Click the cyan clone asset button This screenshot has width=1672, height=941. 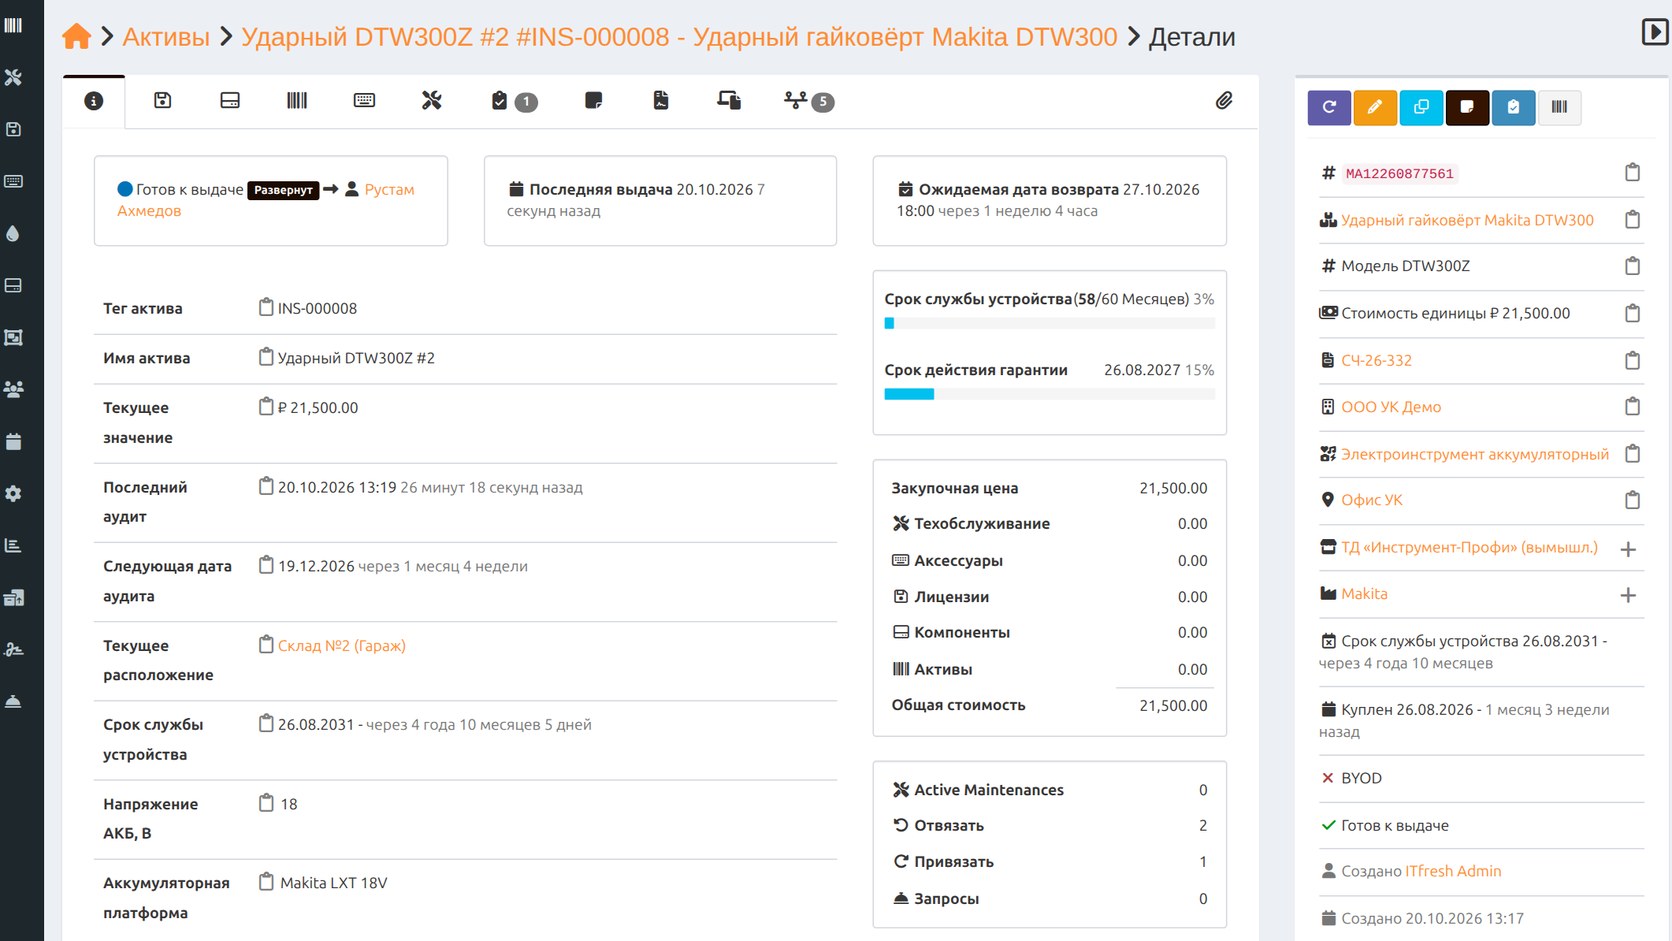(x=1421, y=107)
